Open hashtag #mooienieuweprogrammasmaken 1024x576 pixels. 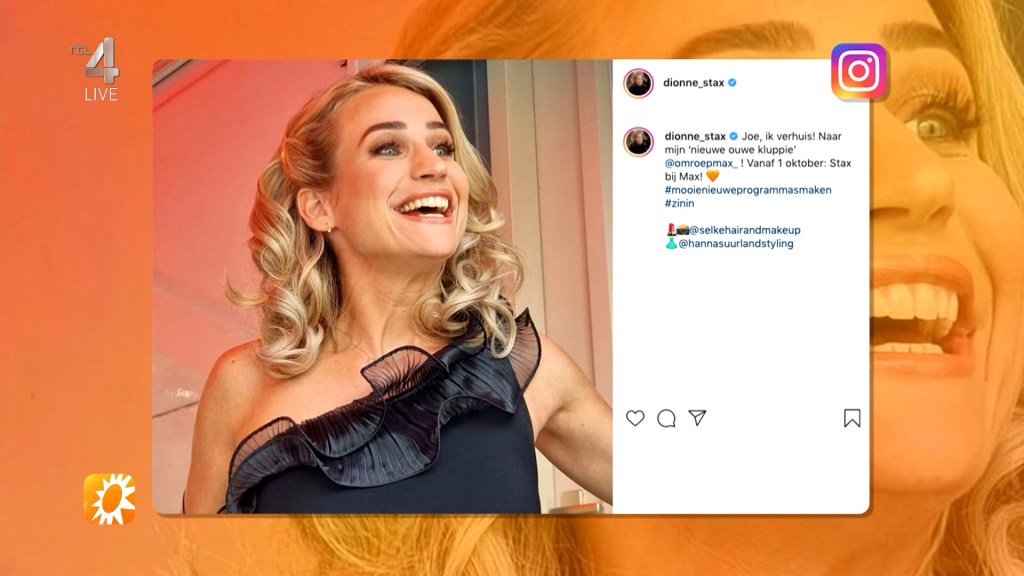[x=748, y=189]
